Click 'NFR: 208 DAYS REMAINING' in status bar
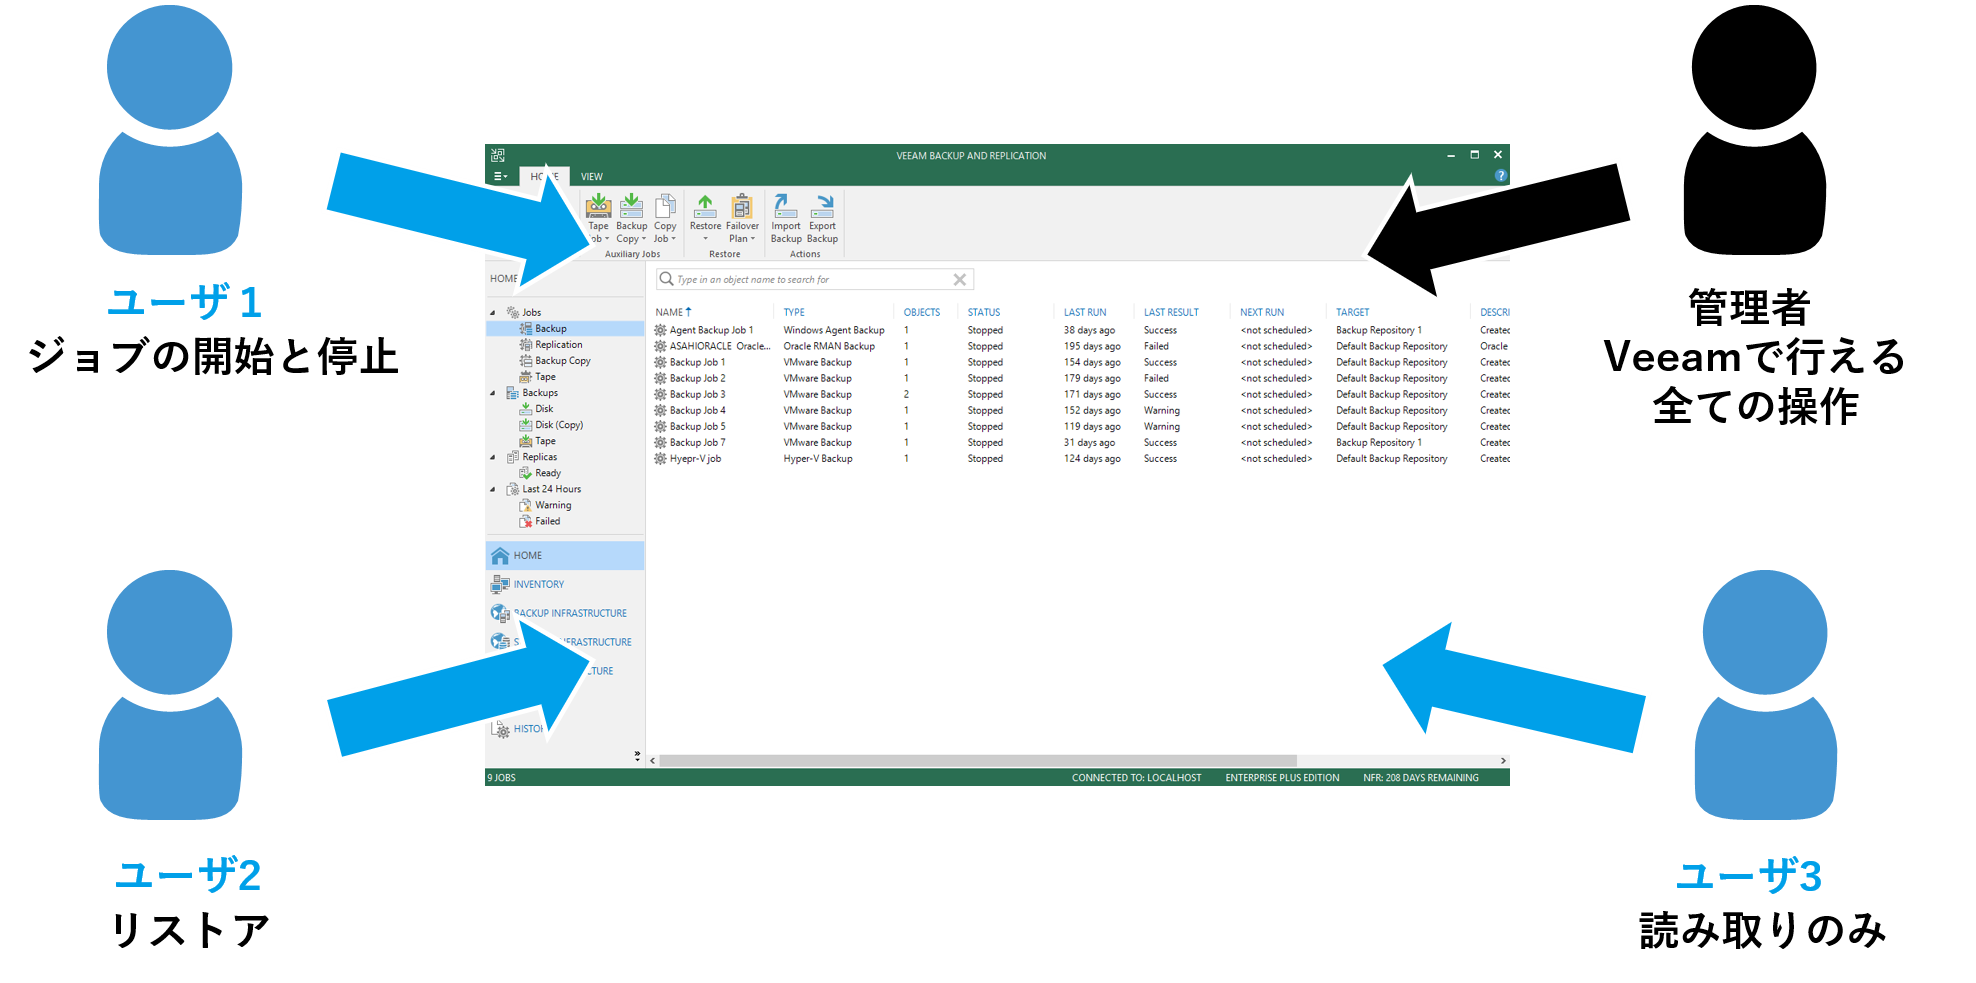The width and height of the screenshot is (1976, 983). click(x=1421, y=778)
